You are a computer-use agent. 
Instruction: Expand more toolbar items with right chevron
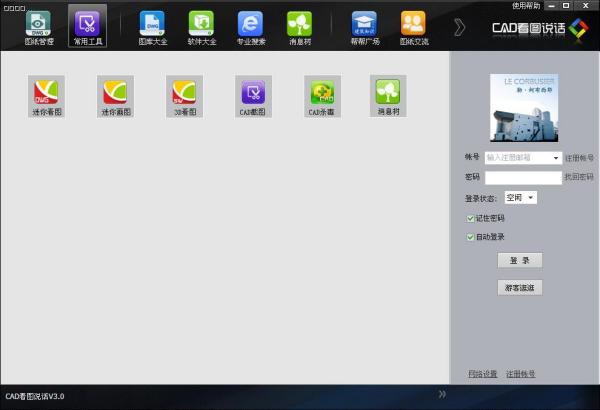459,26
